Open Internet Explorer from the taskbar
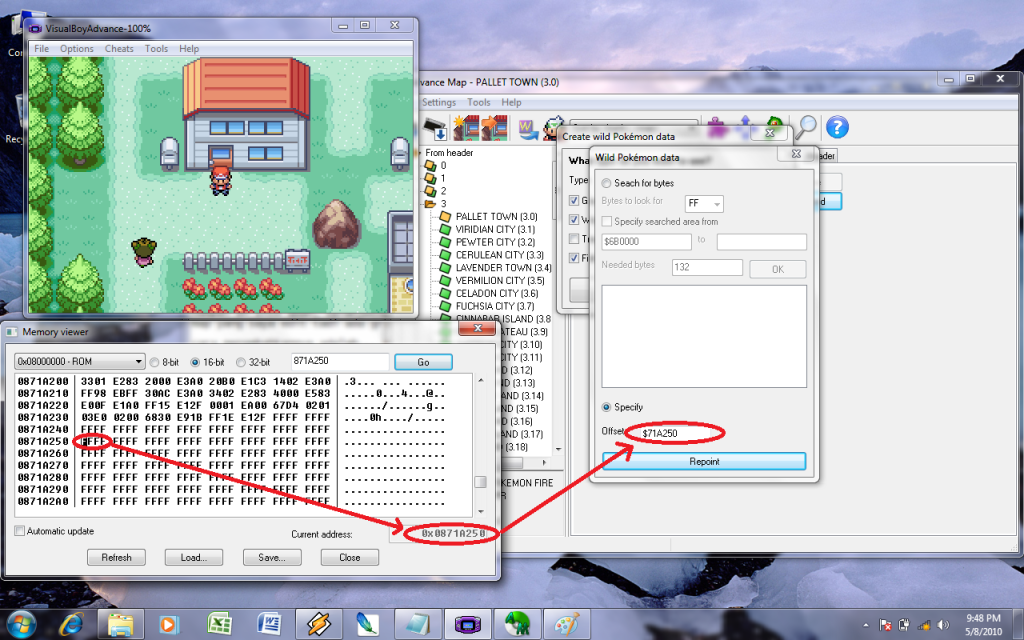The image size is (1024, 640). pyautogui.click(x=71, y=624)
